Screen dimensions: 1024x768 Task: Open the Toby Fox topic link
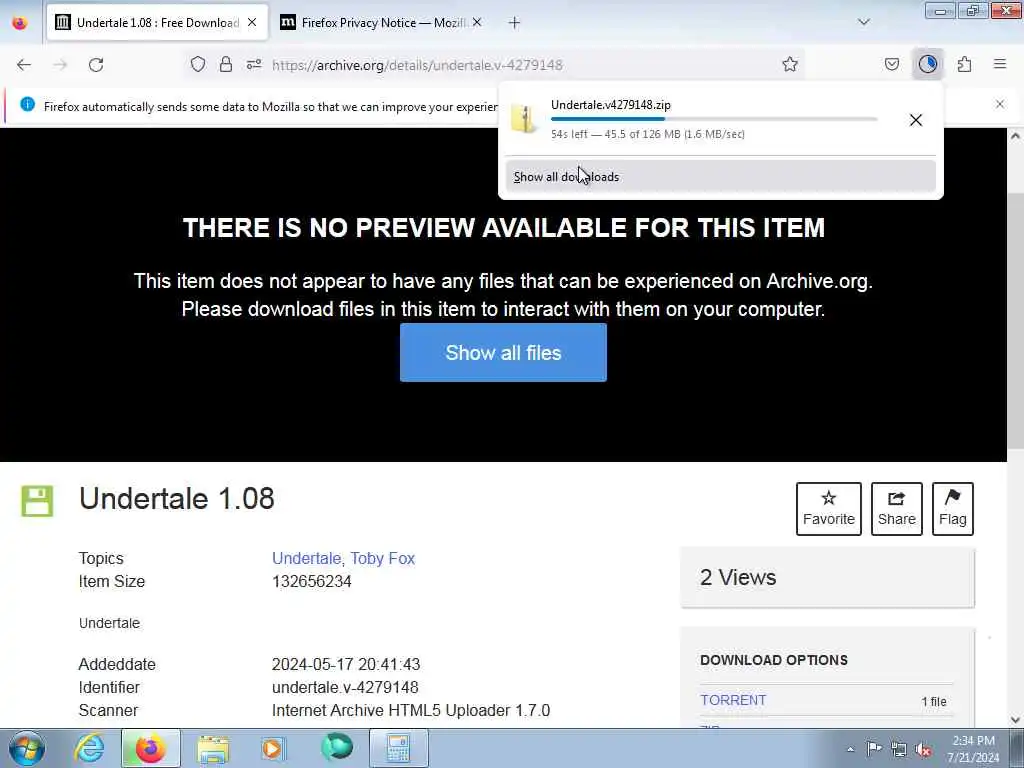pos(383,558)
